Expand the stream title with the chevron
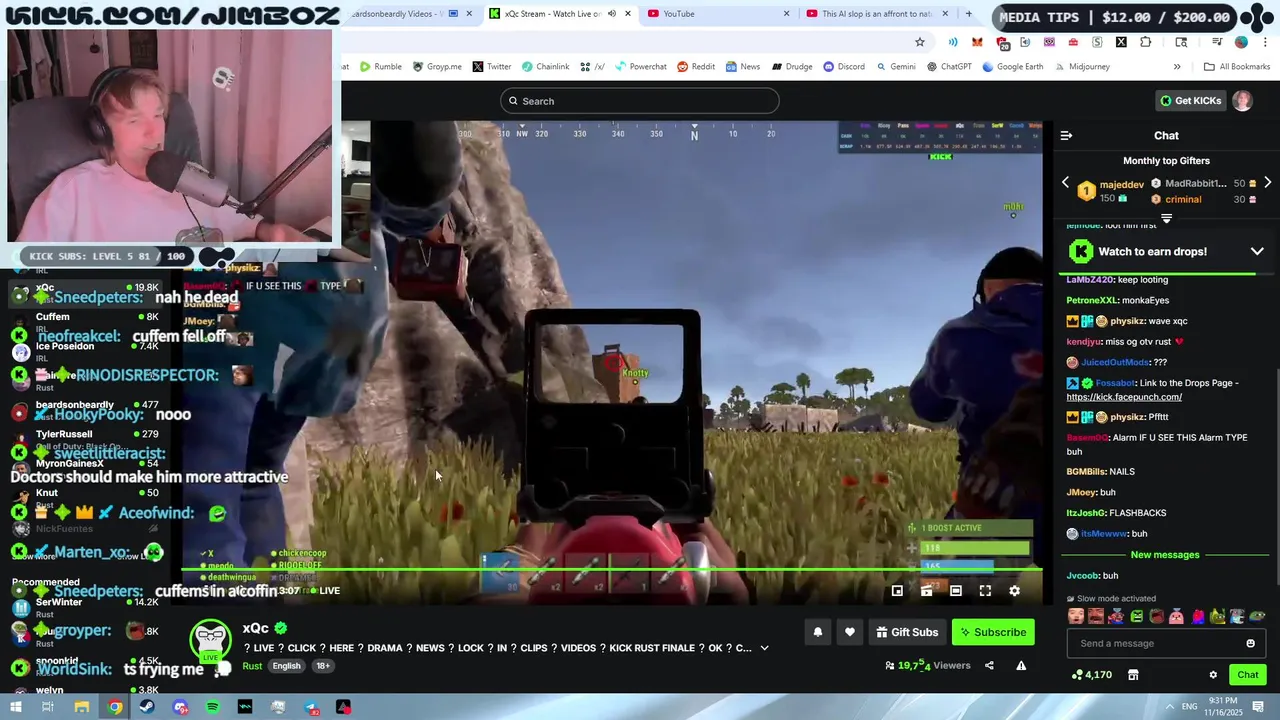Viewport: 1280px width, 720px height. click(x=765, y=648)
